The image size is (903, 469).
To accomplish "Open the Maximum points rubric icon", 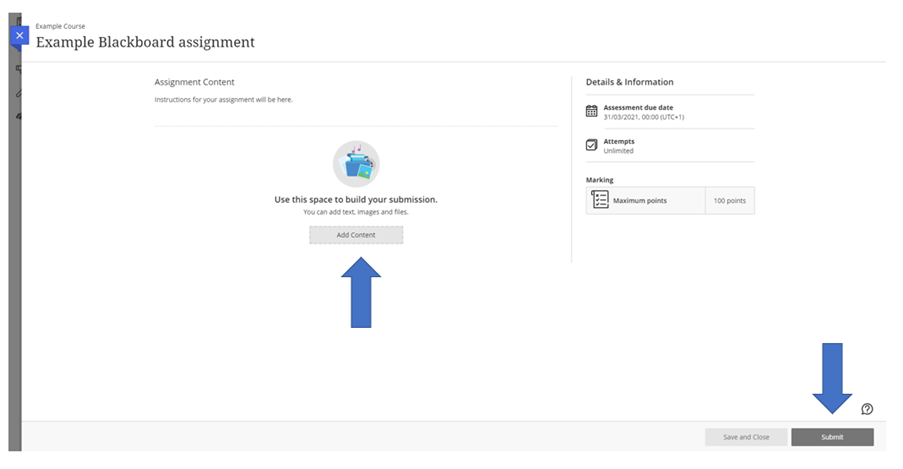I will 600,200.
